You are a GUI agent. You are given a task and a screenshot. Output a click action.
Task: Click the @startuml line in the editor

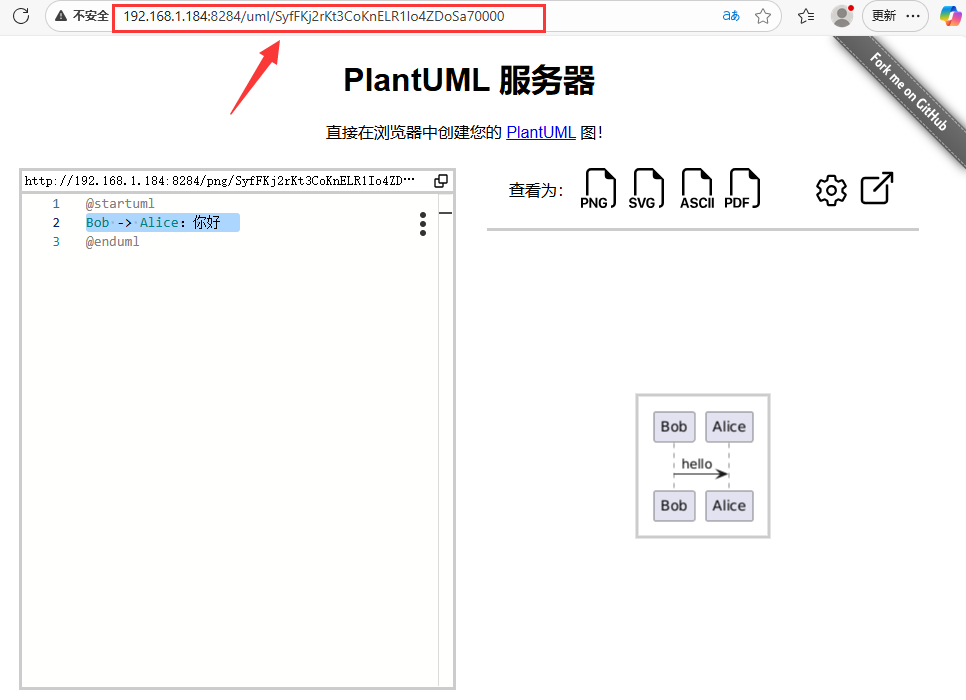[120, 203]
